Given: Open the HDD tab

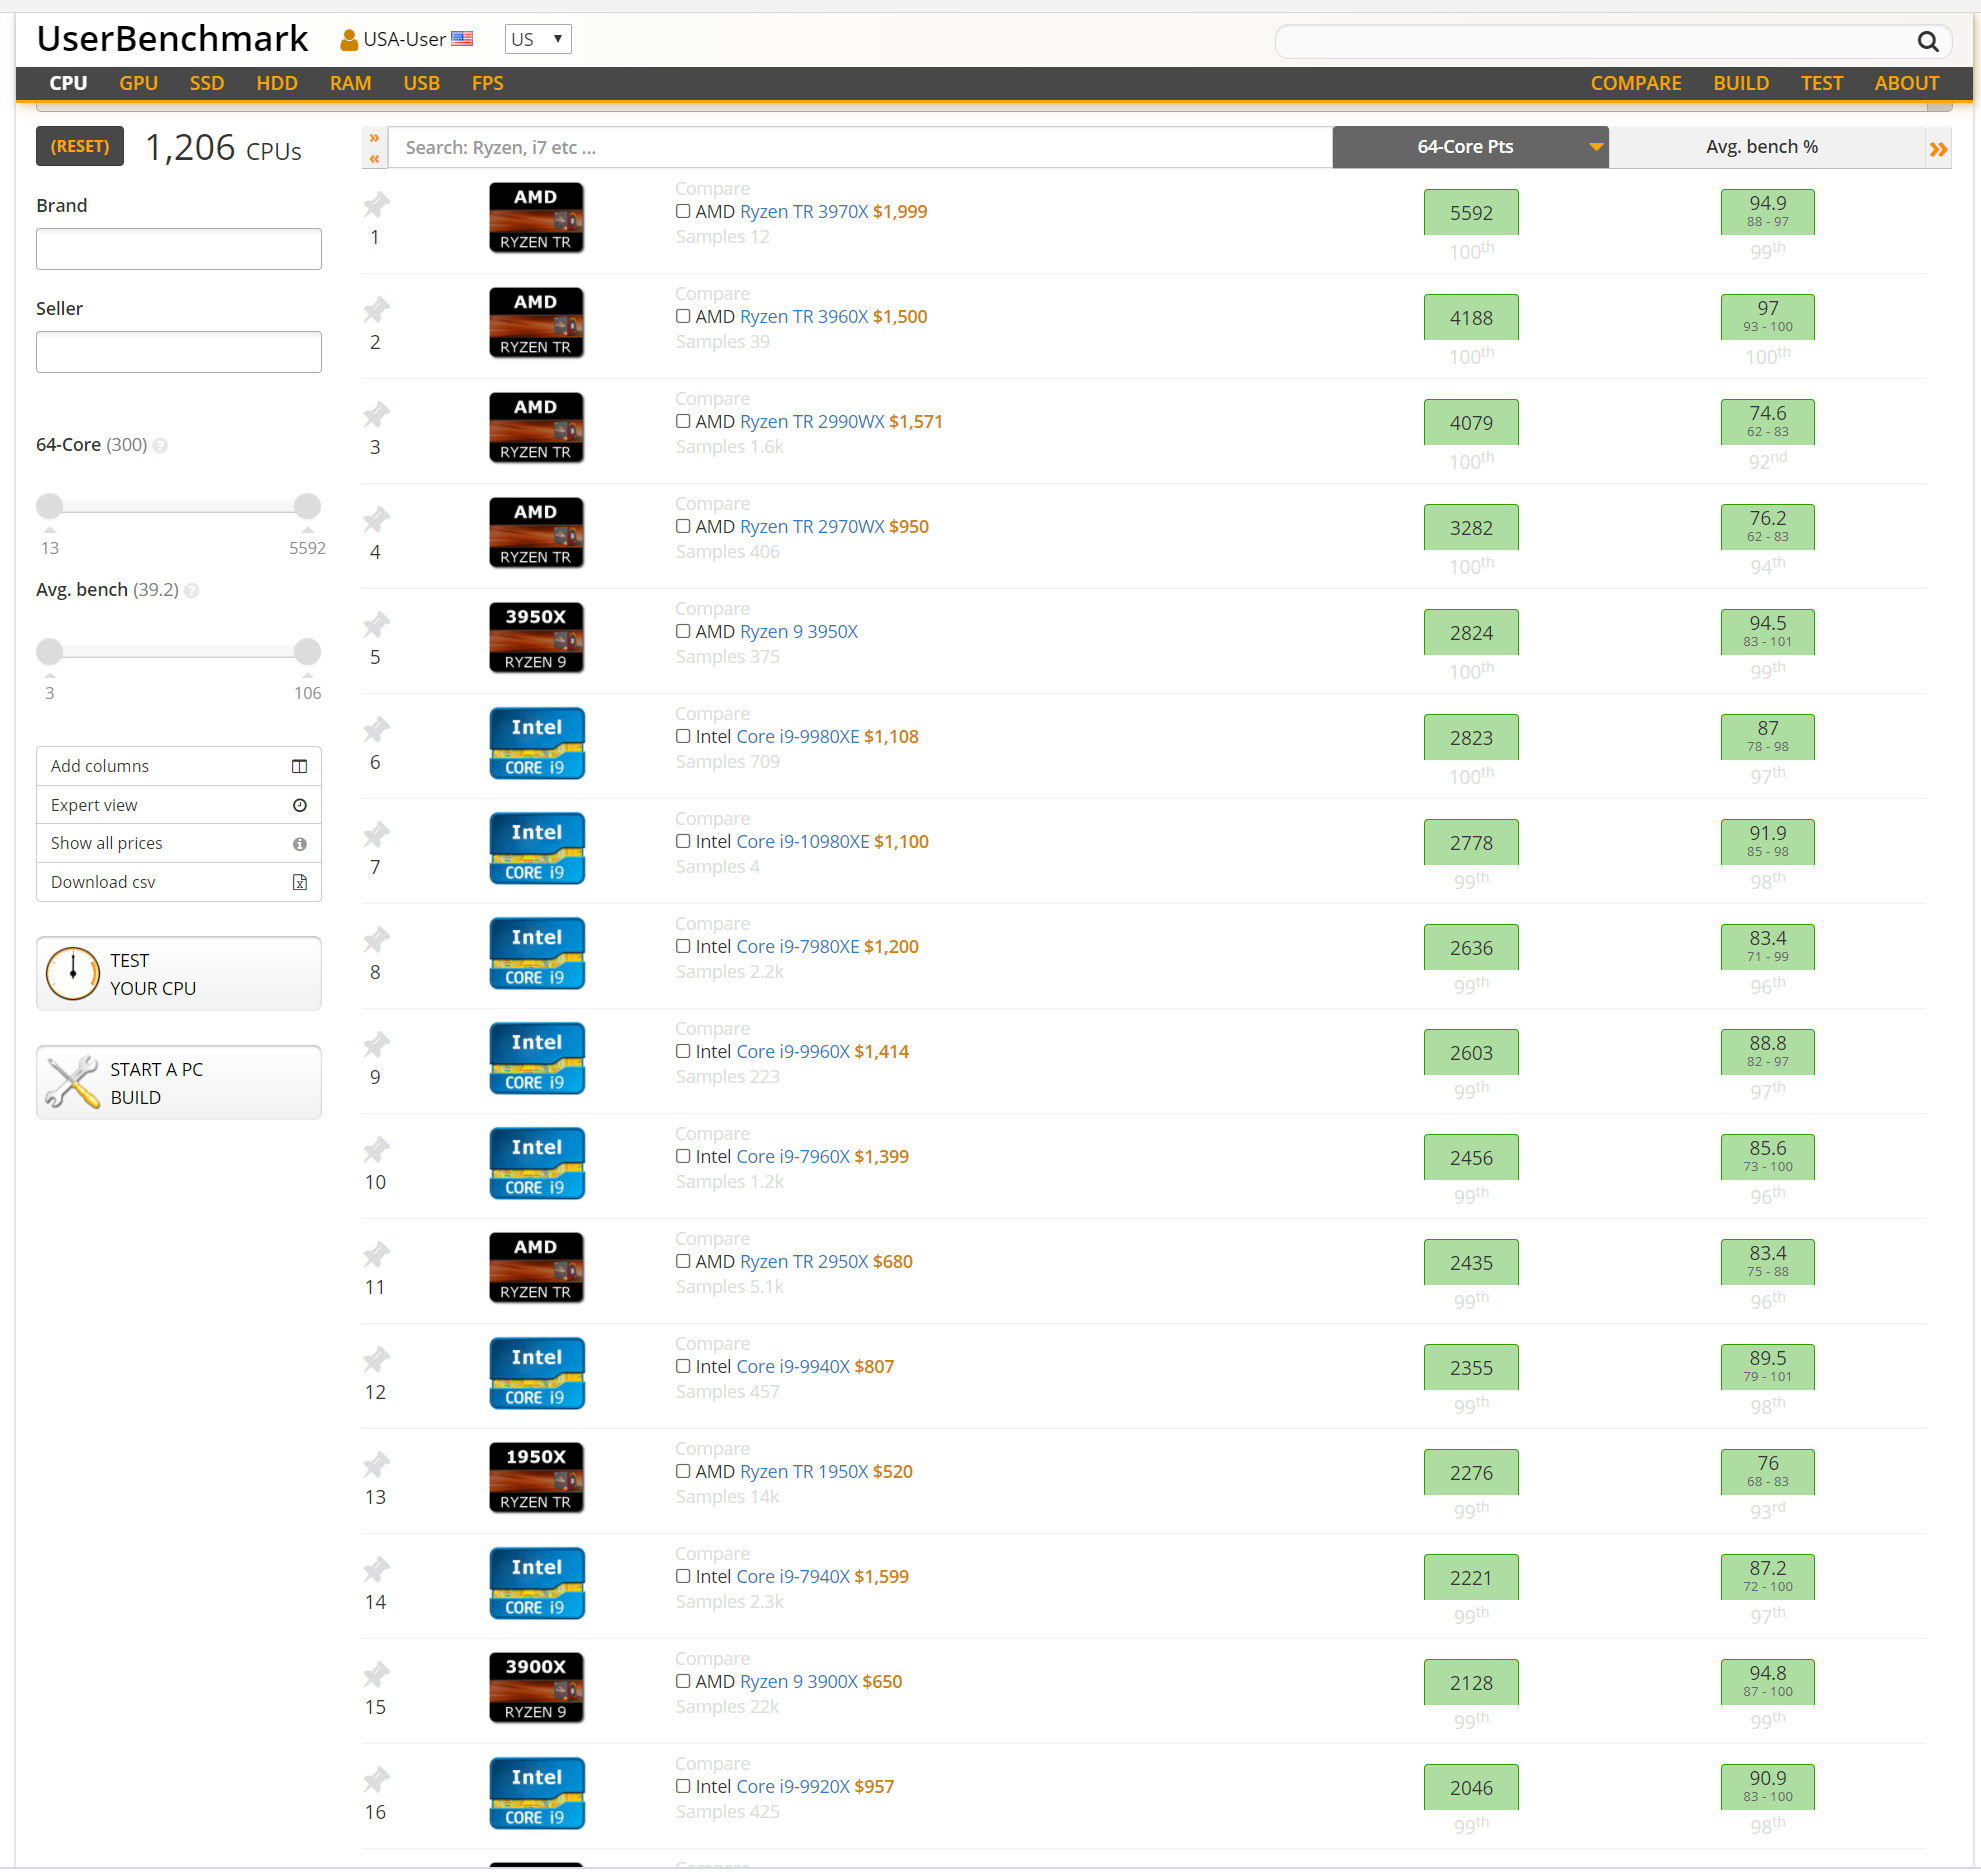Looking at the screenshot, I should pos(277,83).
